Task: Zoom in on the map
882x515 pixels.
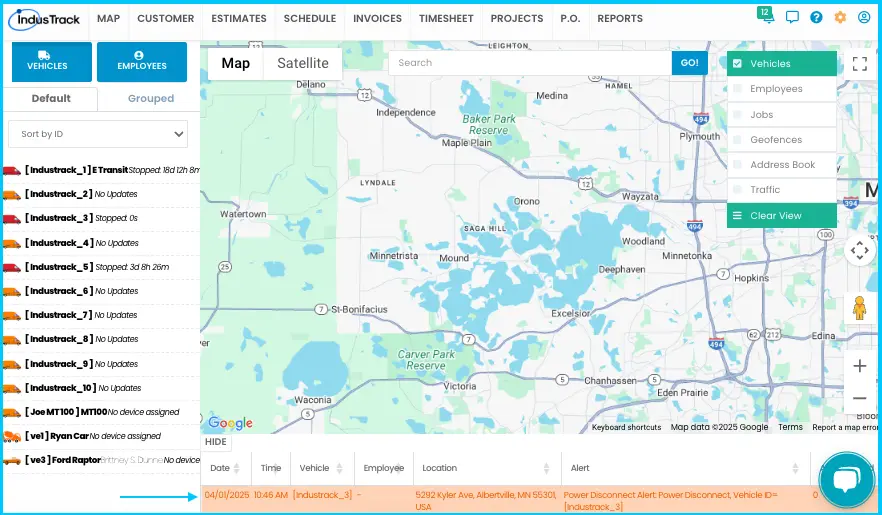Action: [860, 366]
